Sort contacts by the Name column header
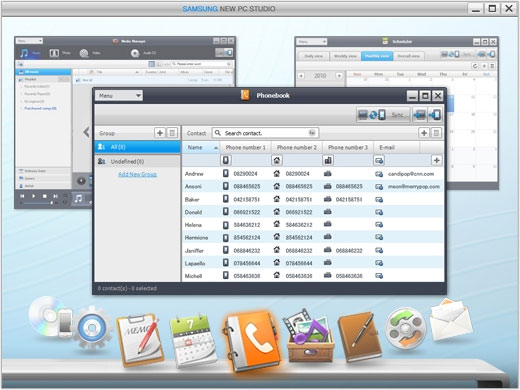The width and height of the screenshot is (520, 390). click(x=200, y=147)
